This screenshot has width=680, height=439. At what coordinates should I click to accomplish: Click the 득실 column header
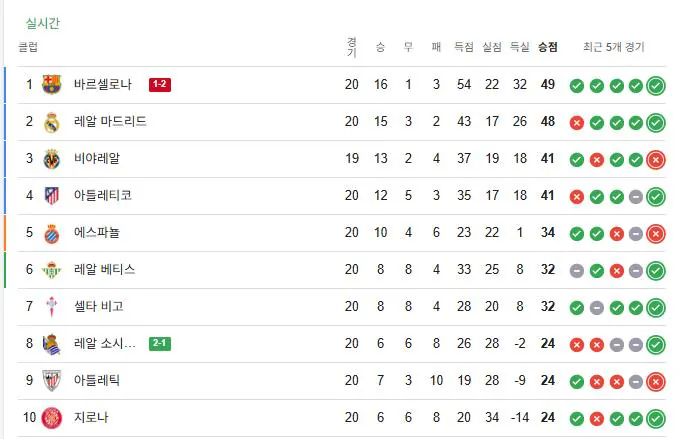(520, 47)
